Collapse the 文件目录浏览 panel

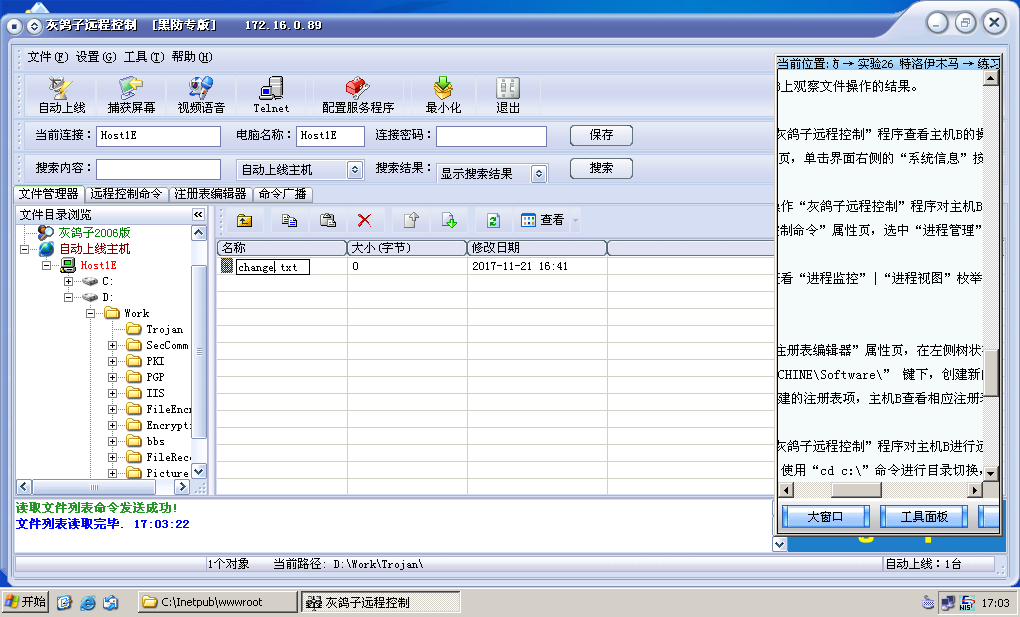pos(198,214)
